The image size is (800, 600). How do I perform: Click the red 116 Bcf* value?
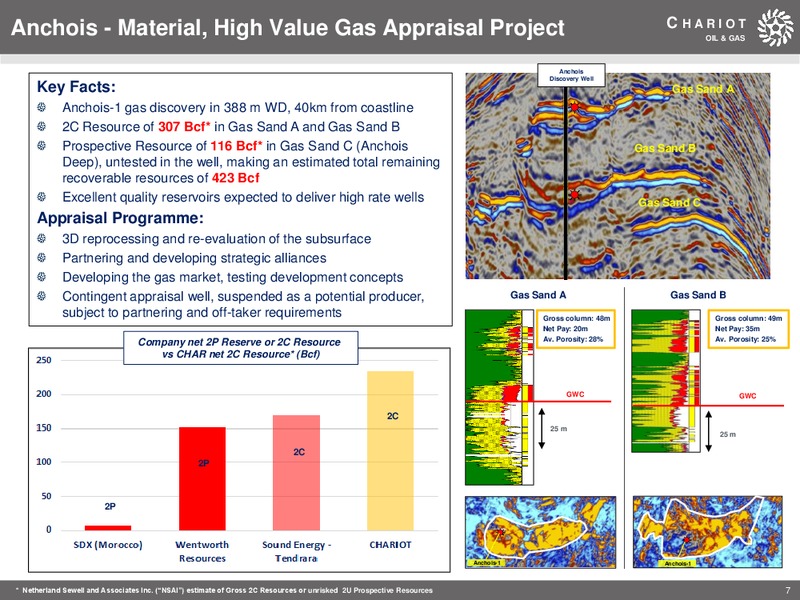click(237, 146)
